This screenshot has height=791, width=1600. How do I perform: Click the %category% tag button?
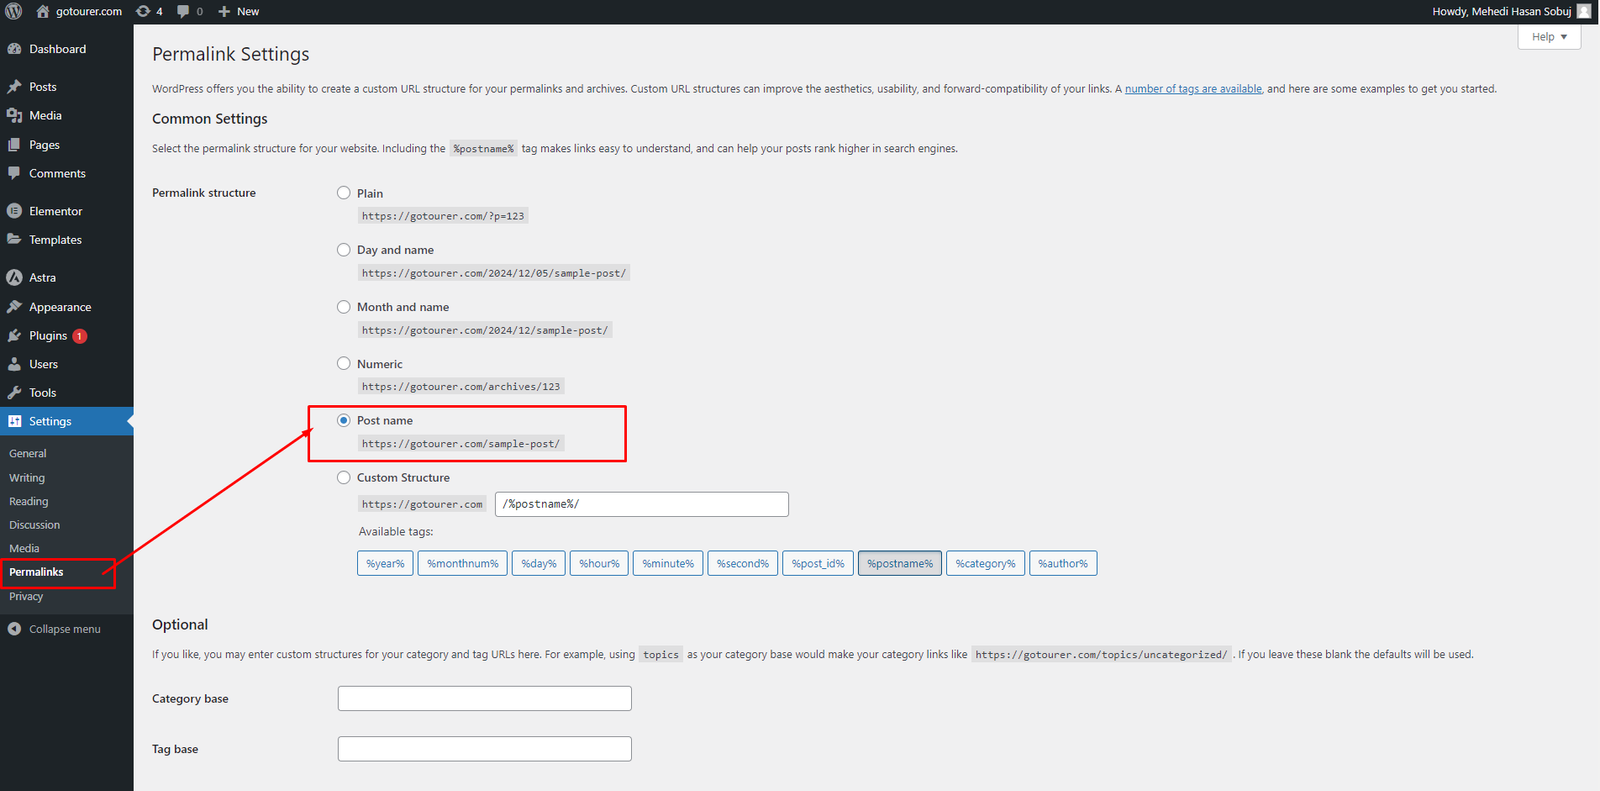[985, 564]
